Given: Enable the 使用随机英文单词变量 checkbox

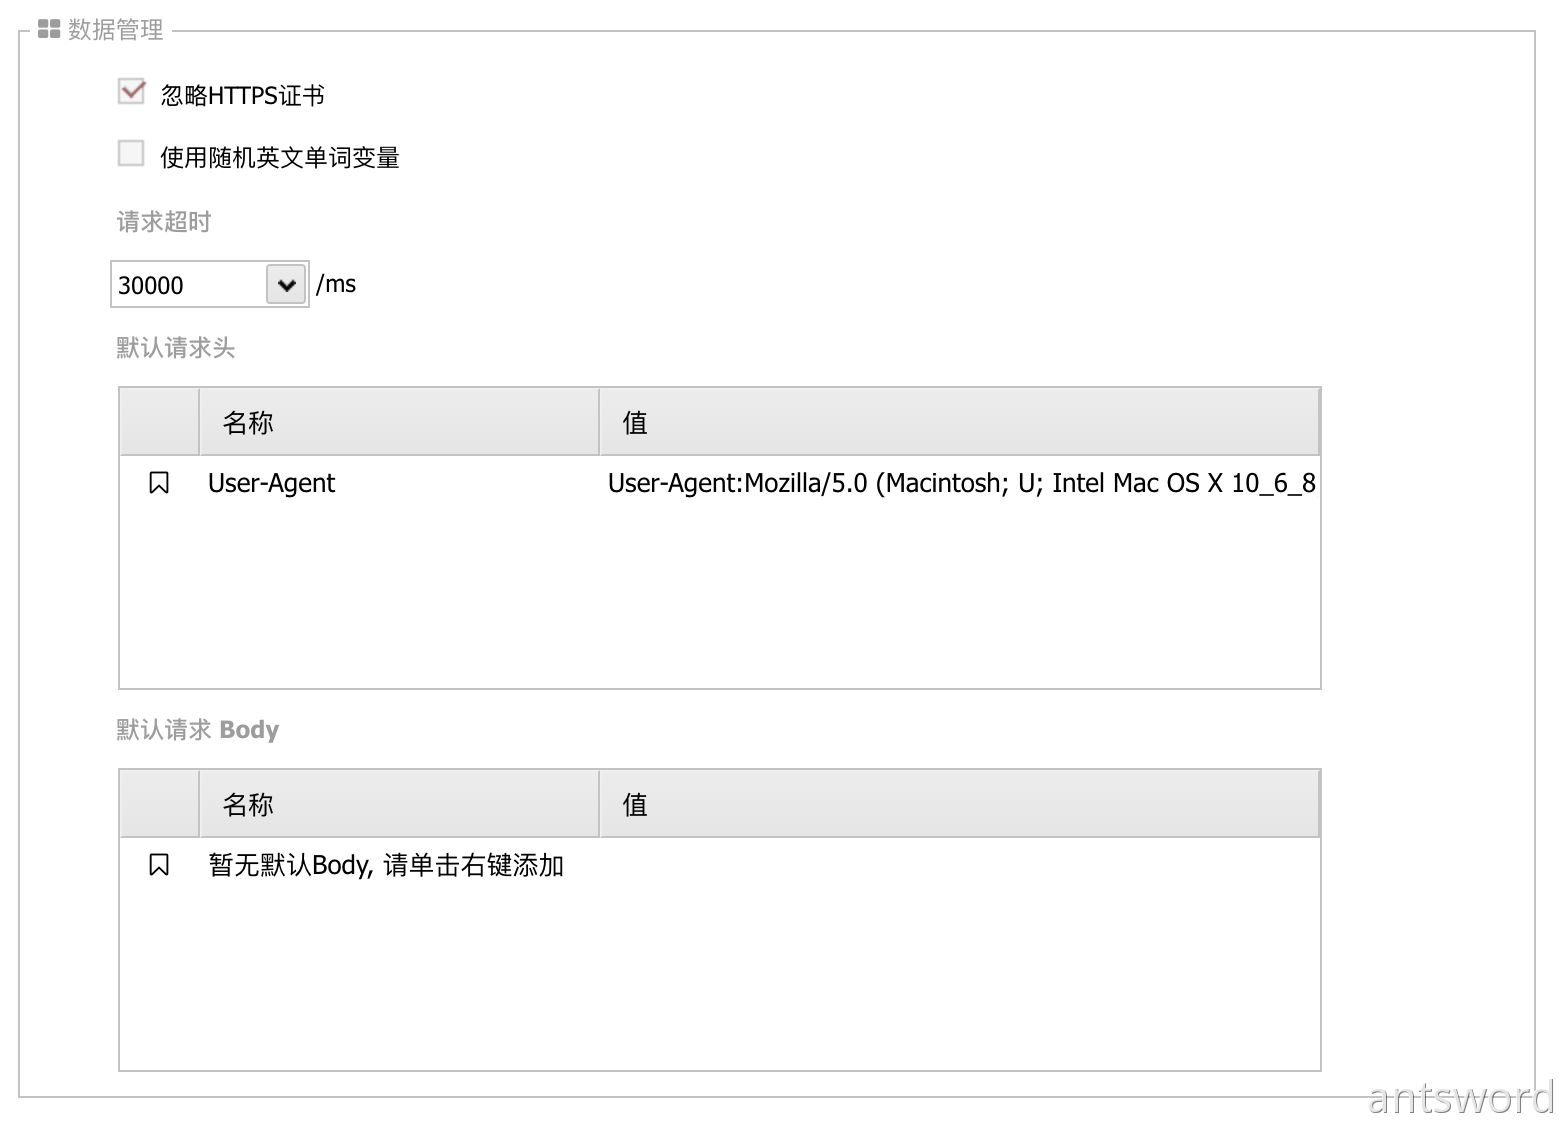Looking at the screenshot, I should (x=131, y=154).
